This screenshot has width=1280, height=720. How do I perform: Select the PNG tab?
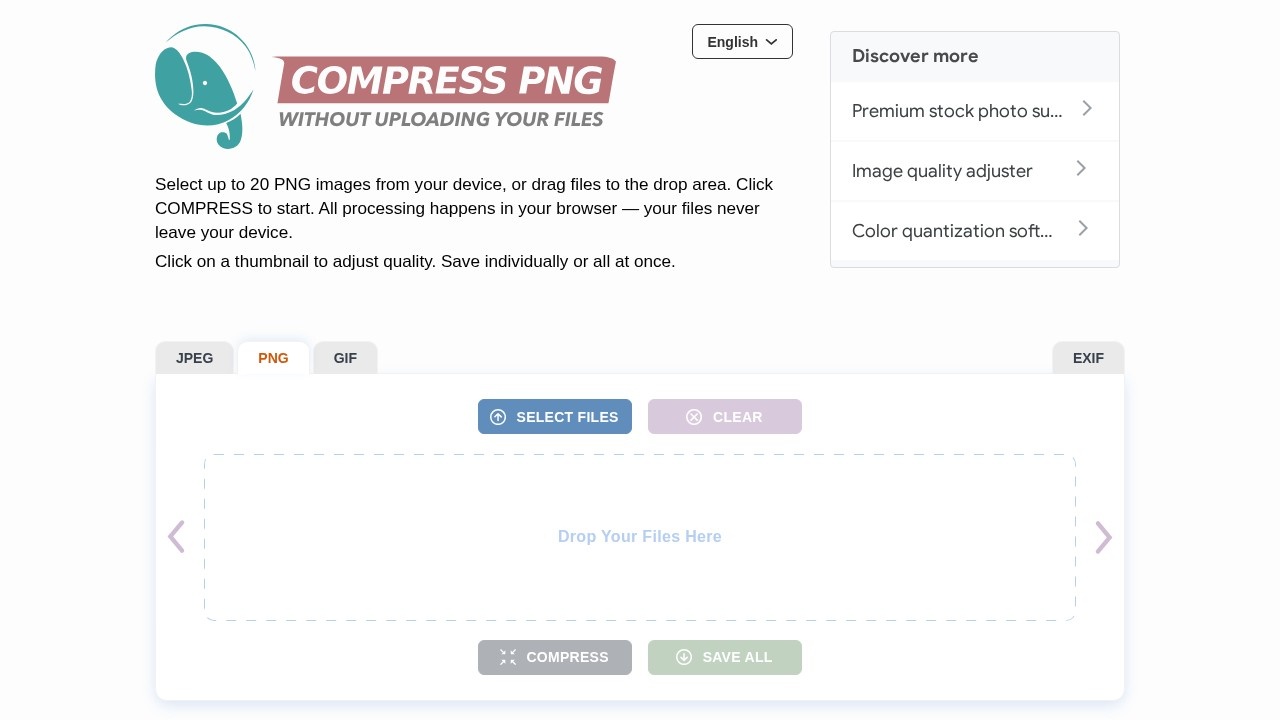click(273, 358)
